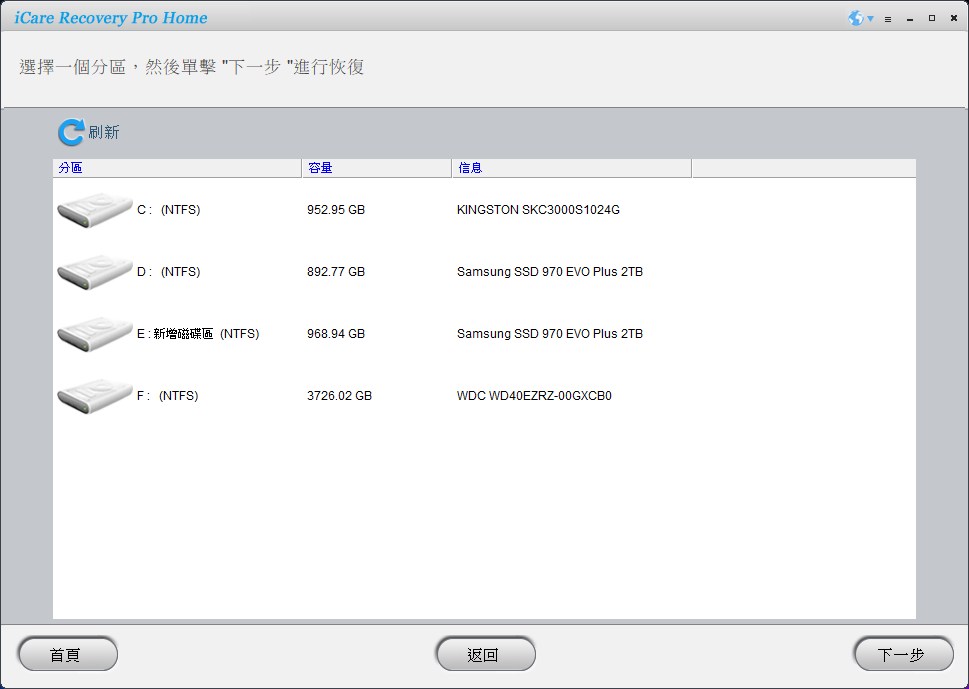Close the iCare Recovery Pro window
Screen dimensions: 969x689
coord(954,19)
